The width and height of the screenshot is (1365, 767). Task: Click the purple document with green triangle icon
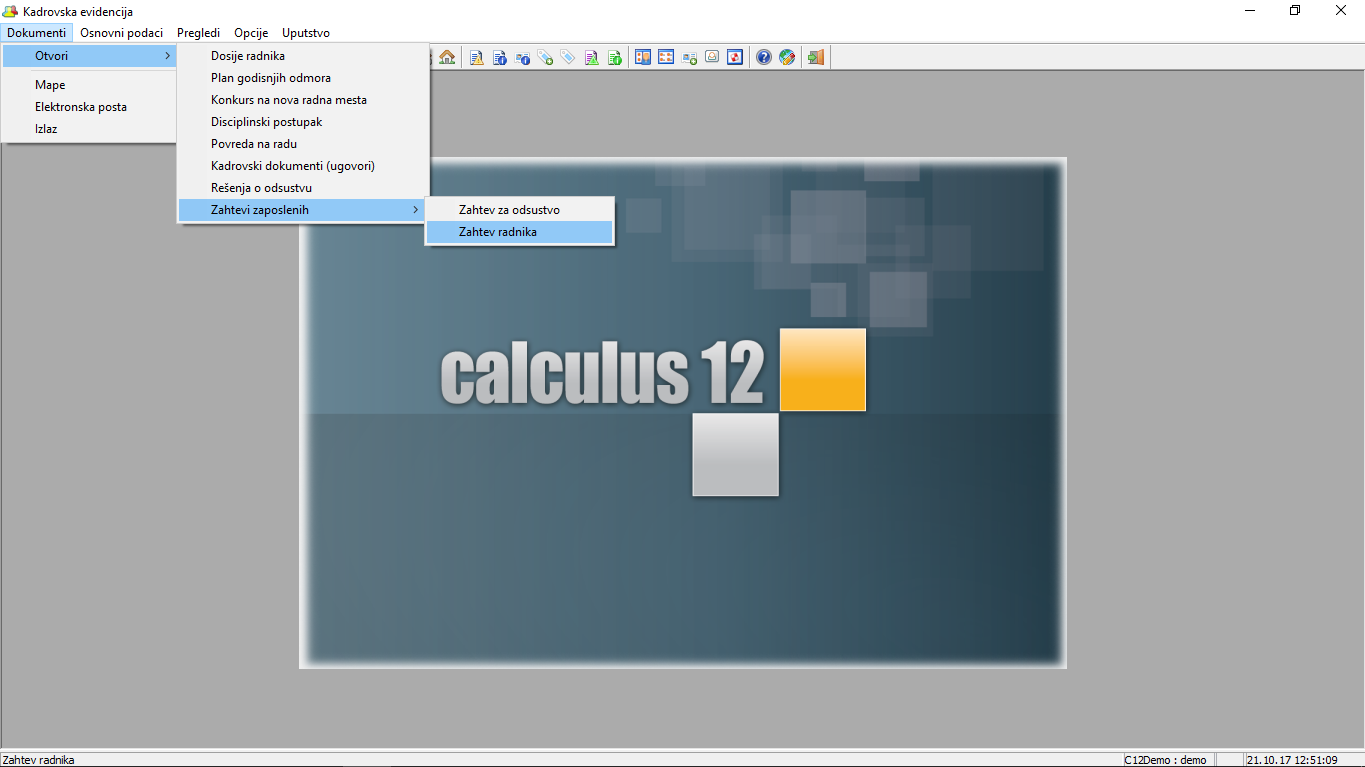point(592,57)
